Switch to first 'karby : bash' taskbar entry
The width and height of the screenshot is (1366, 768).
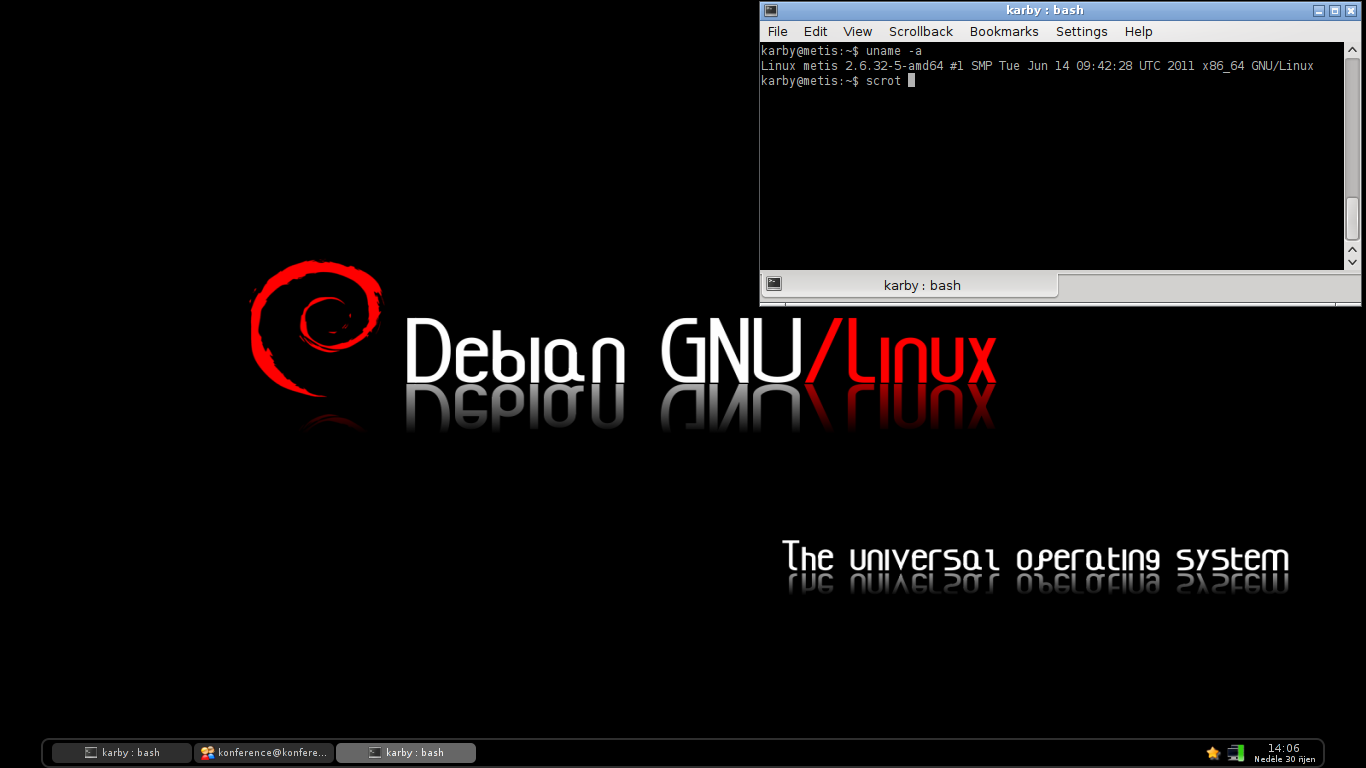tap(122, 753)
